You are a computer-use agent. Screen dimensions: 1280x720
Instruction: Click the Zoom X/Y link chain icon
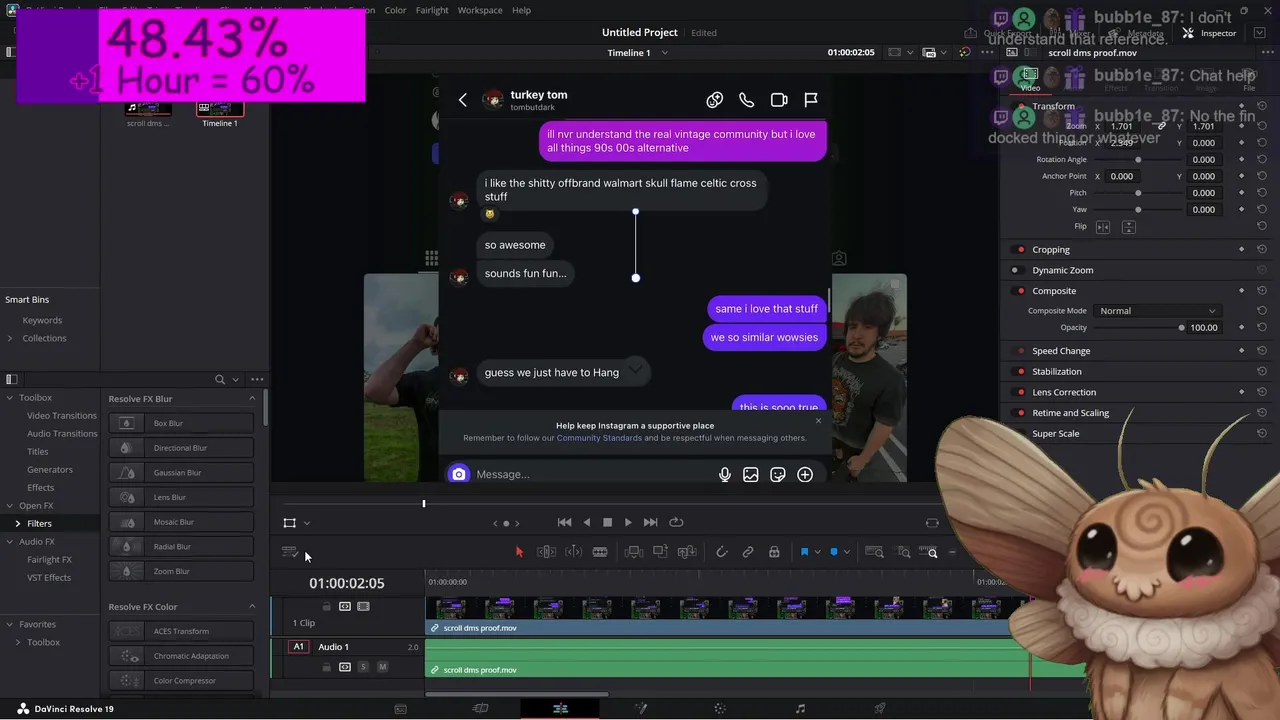click(x=1161, y=126)
